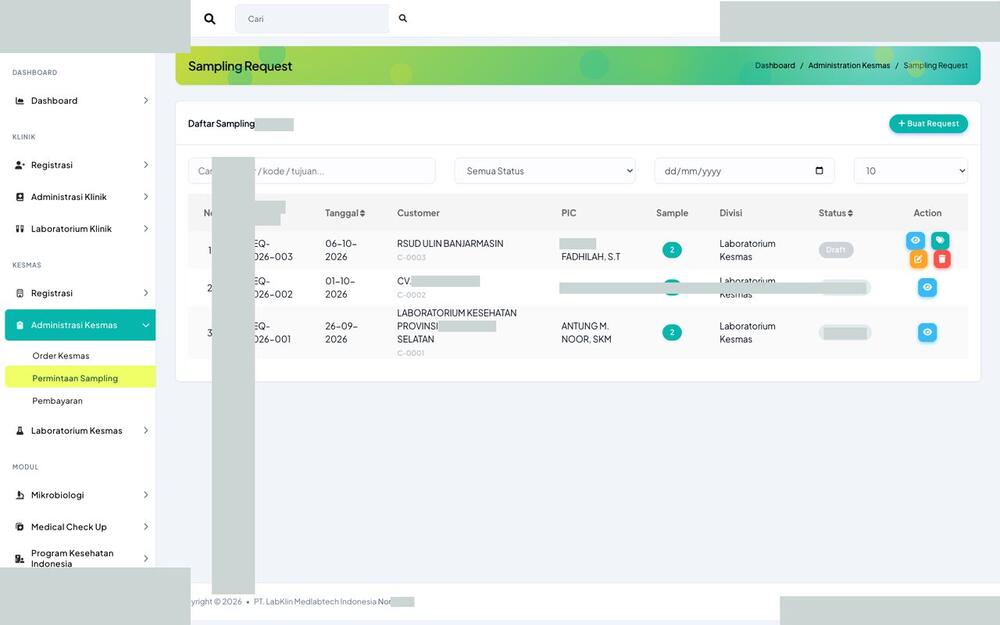
Task: Collapse the Administrasi Kesmas menu chevron
Action: (x=145, y=325)
